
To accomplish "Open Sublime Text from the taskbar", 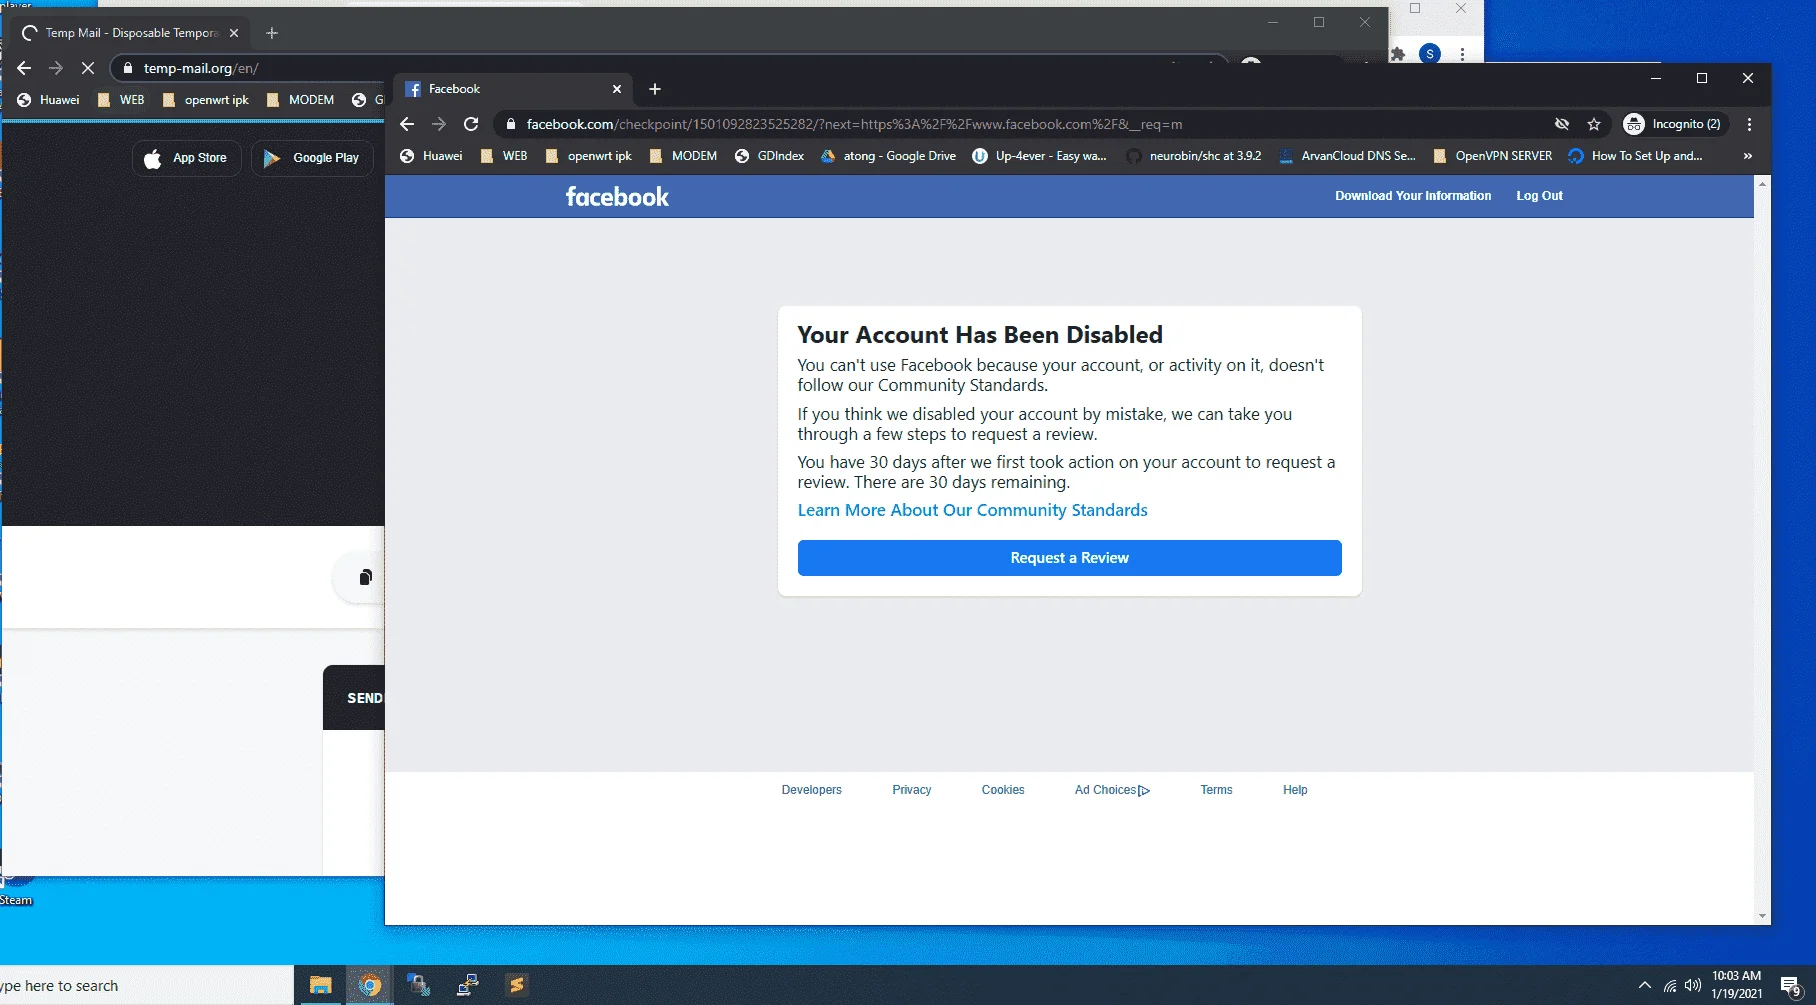I will click(x=516, y=985).
